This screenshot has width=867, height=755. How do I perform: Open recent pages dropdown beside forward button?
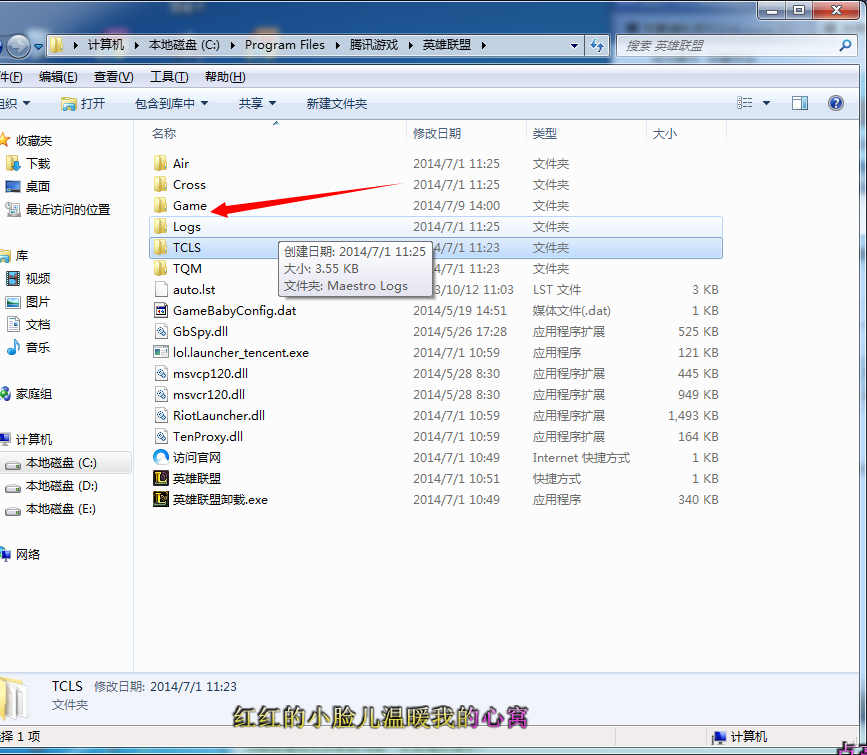38,46
